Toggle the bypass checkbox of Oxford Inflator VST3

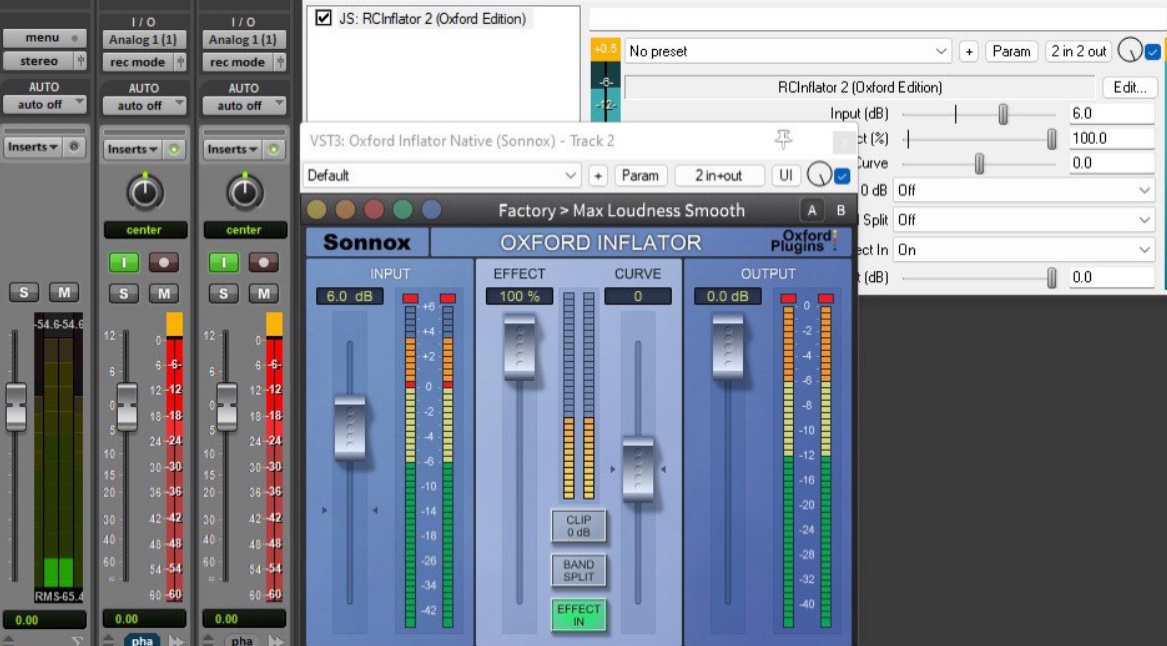click(x=842, y=176)
